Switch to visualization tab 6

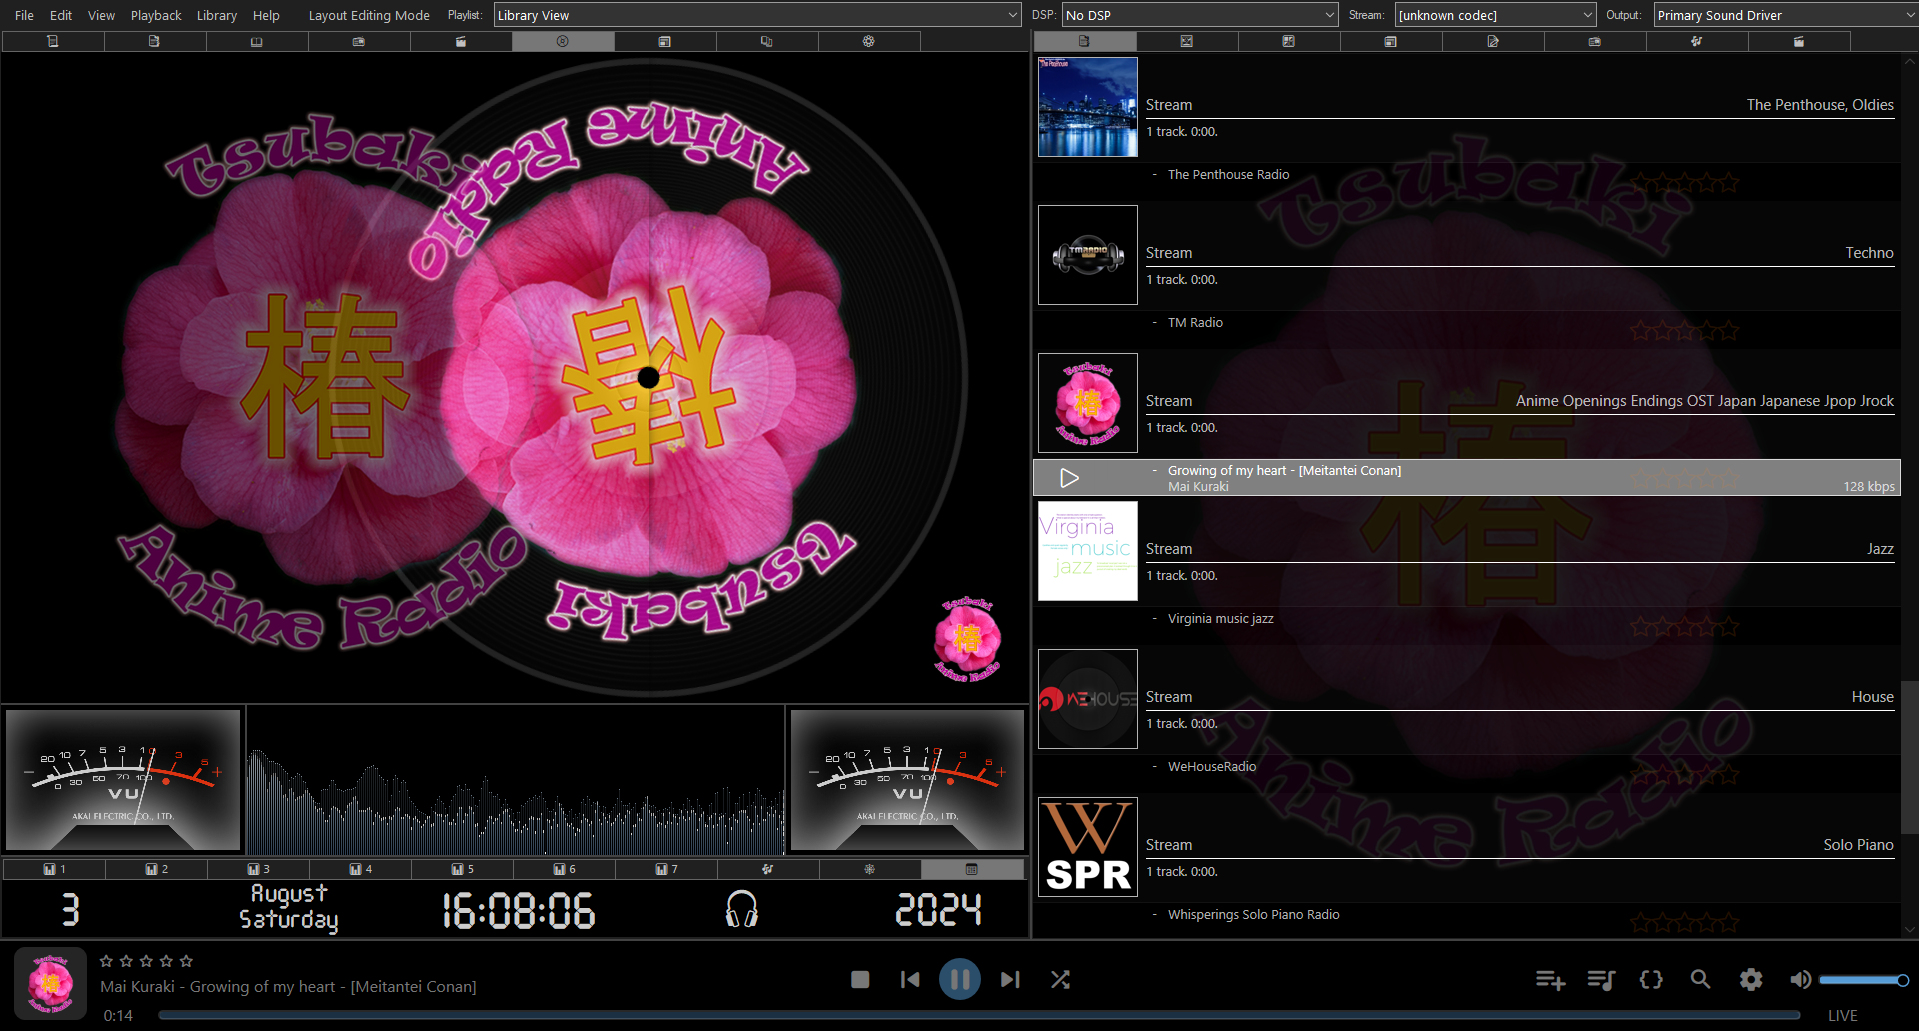(x=565, y=869)
